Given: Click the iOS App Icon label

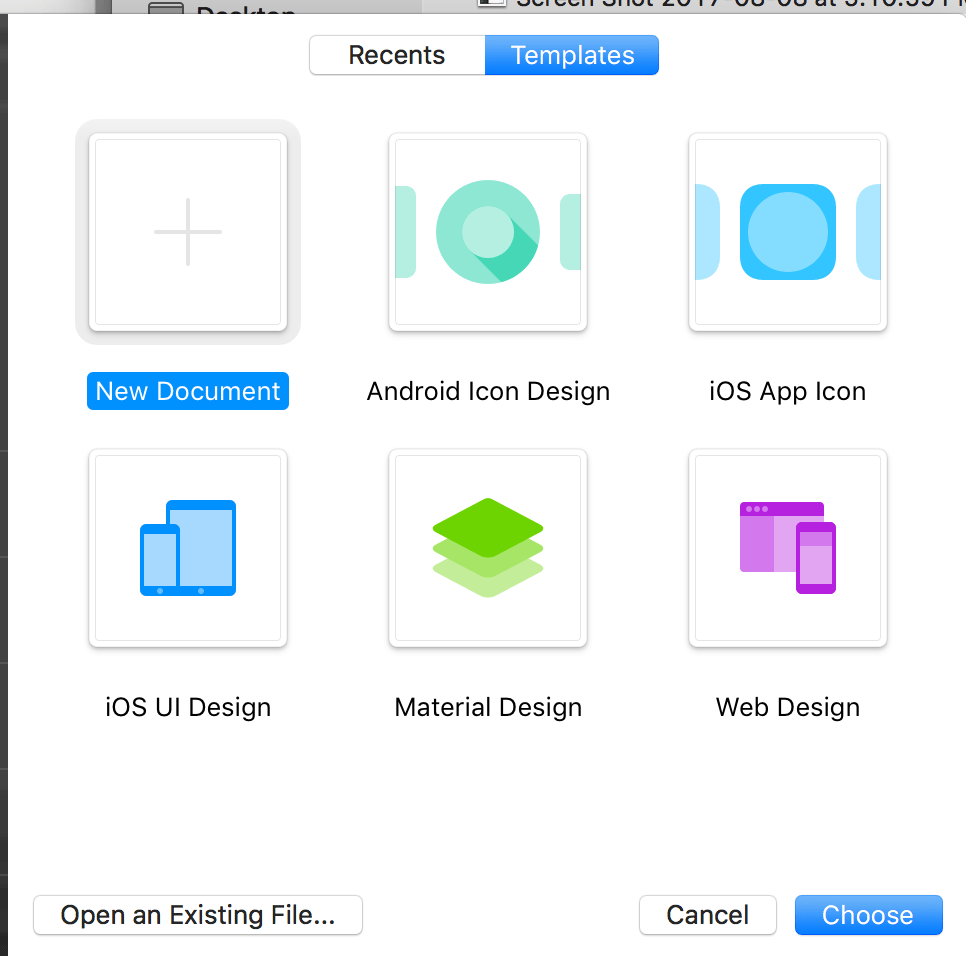Looking at the screenshot, I should 788,392.
